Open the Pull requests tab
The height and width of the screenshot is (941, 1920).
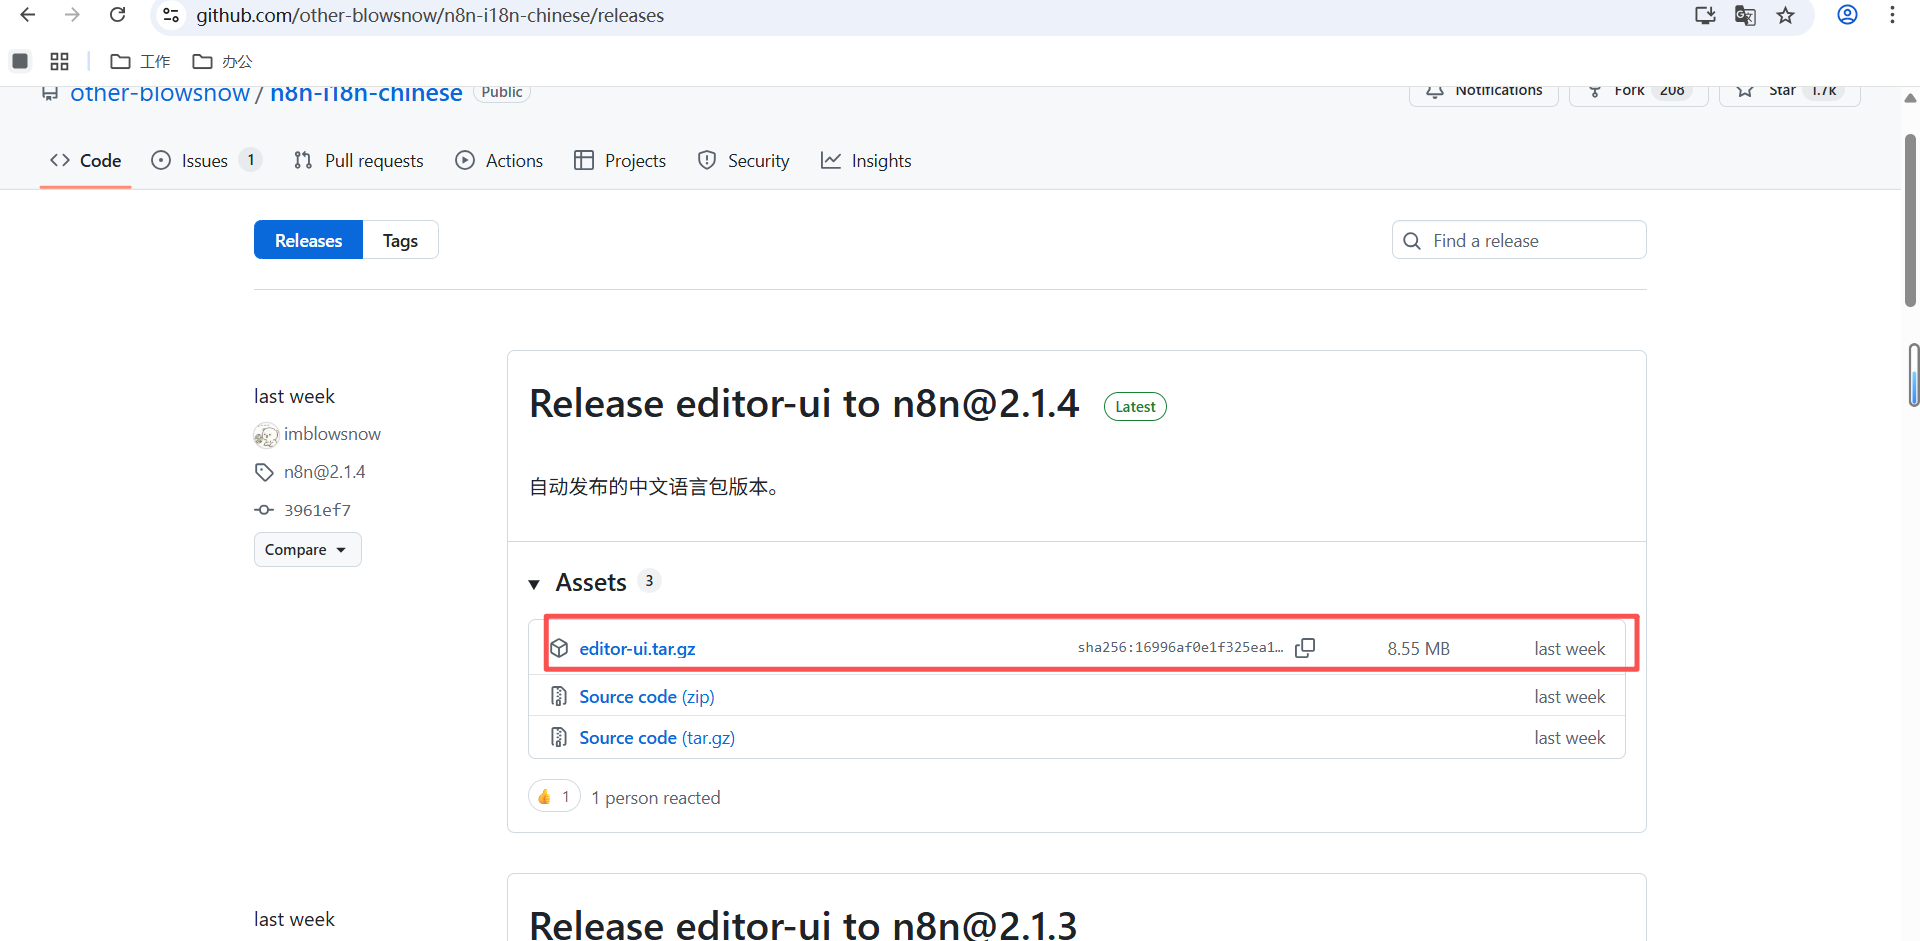pos(359,161)
